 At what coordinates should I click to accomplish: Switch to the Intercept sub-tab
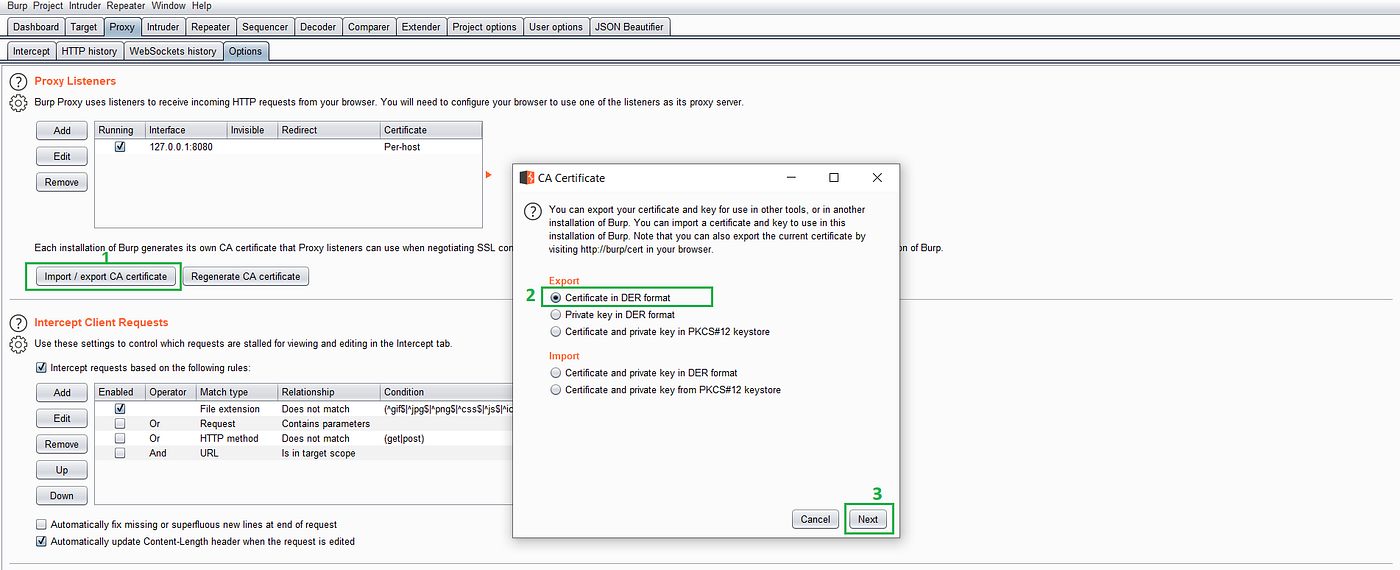31,51
